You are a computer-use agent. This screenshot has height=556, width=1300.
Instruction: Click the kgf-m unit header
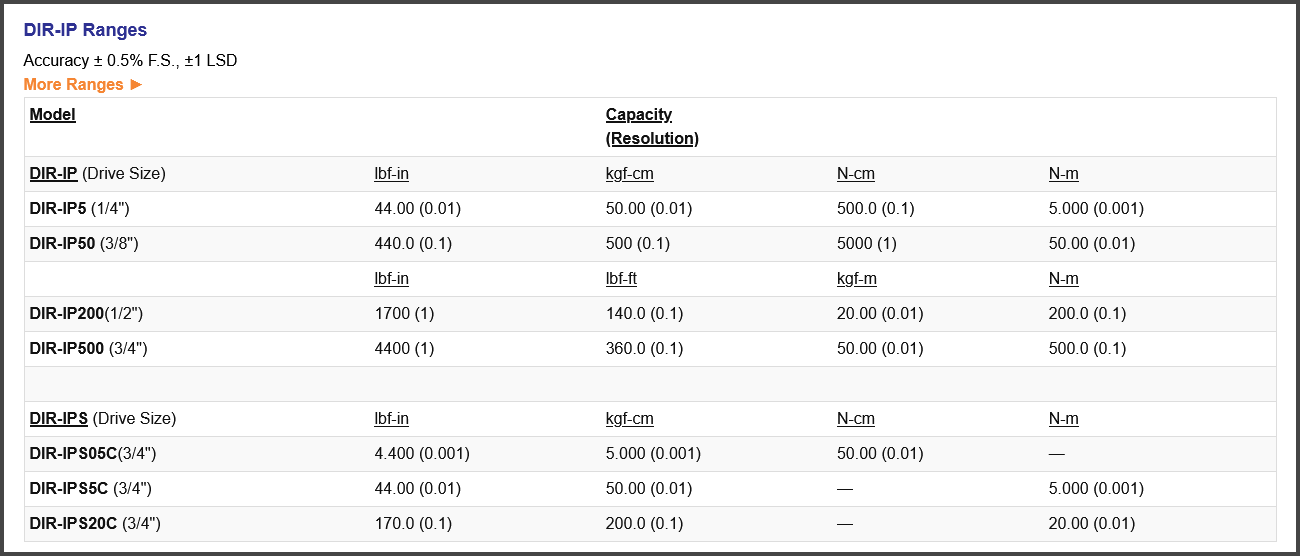[x=857, y=279]
